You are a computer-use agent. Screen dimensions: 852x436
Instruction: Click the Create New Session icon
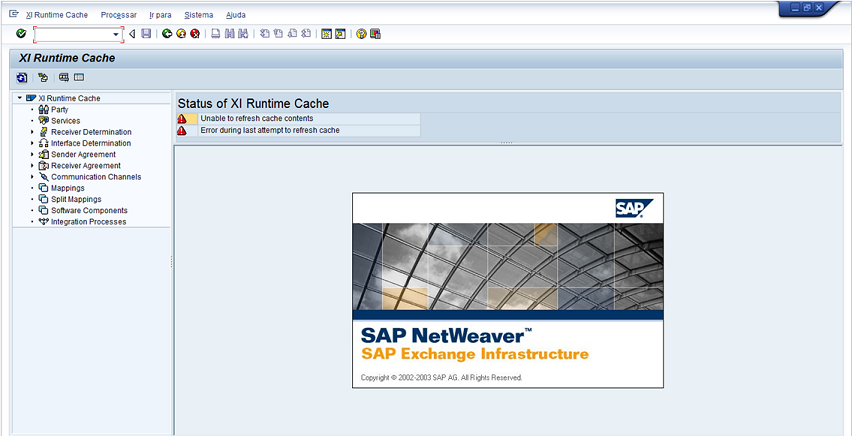tap(326, 34)
